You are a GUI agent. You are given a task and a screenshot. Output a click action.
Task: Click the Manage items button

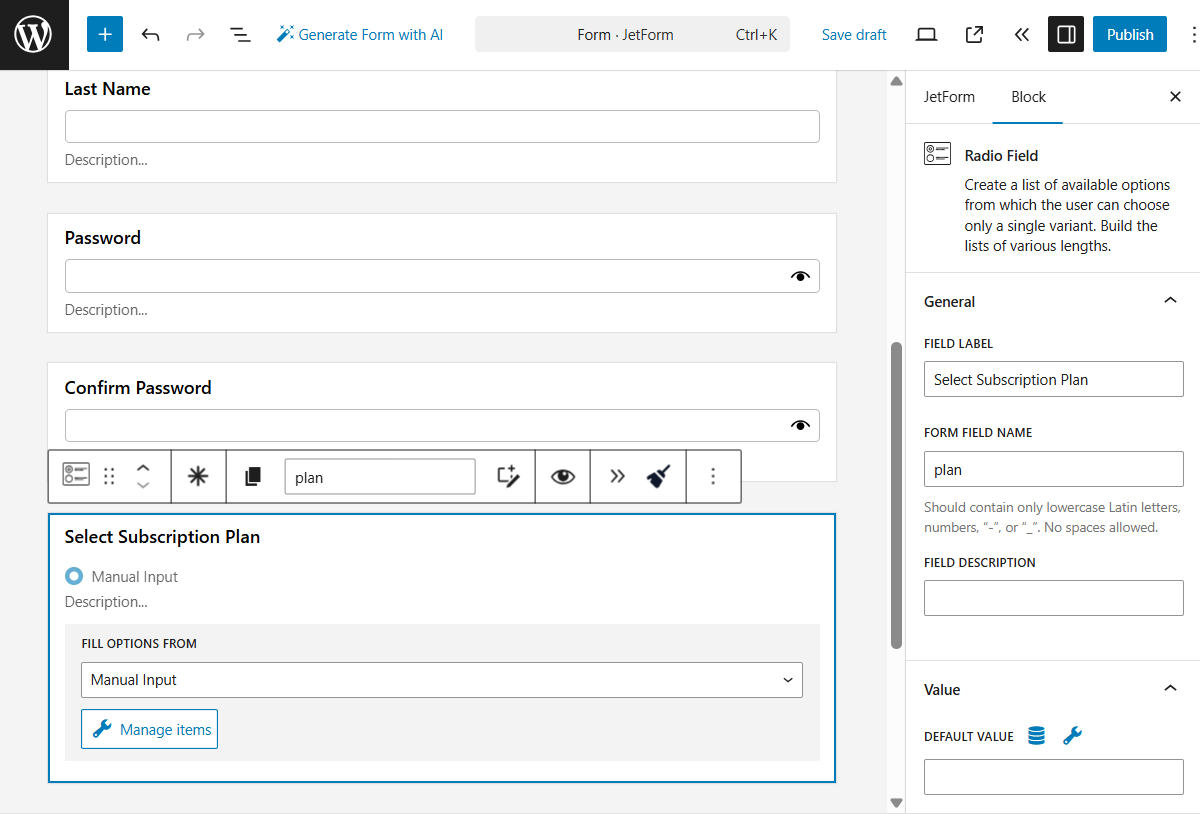(149, 729)
